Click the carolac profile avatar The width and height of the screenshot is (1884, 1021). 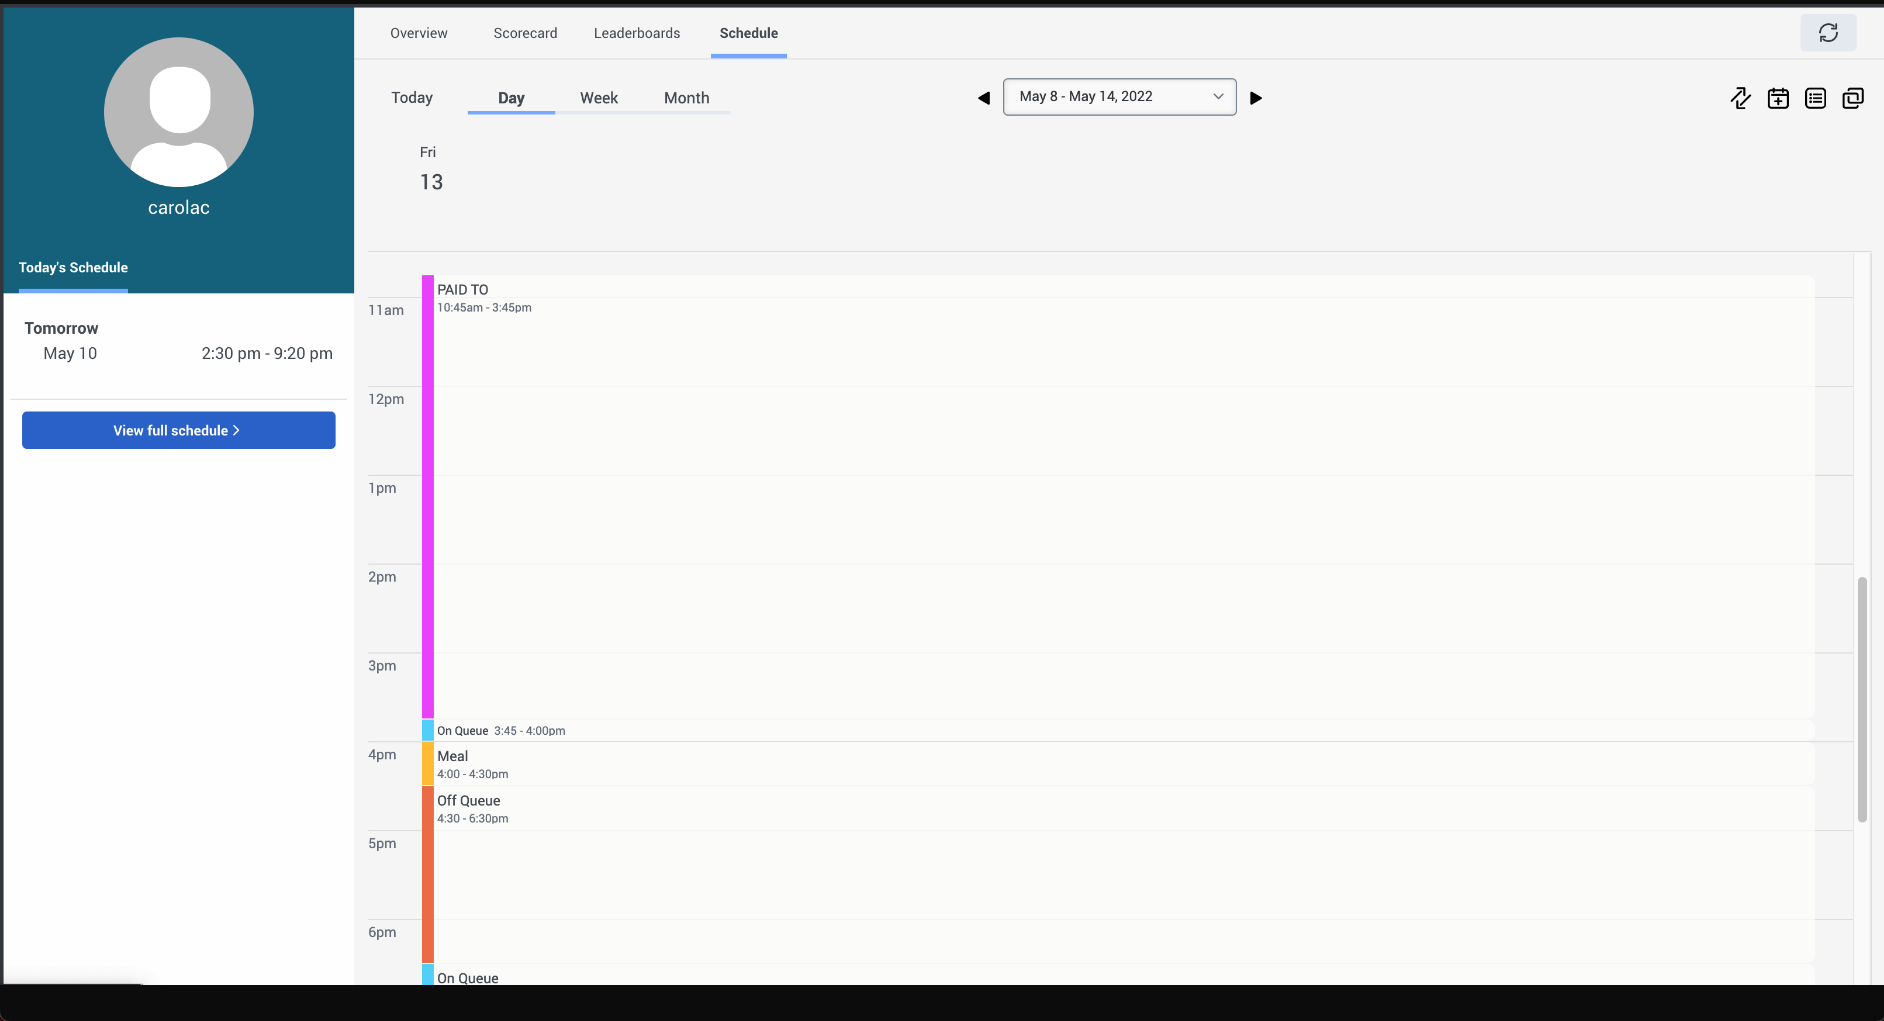point(179,112)
